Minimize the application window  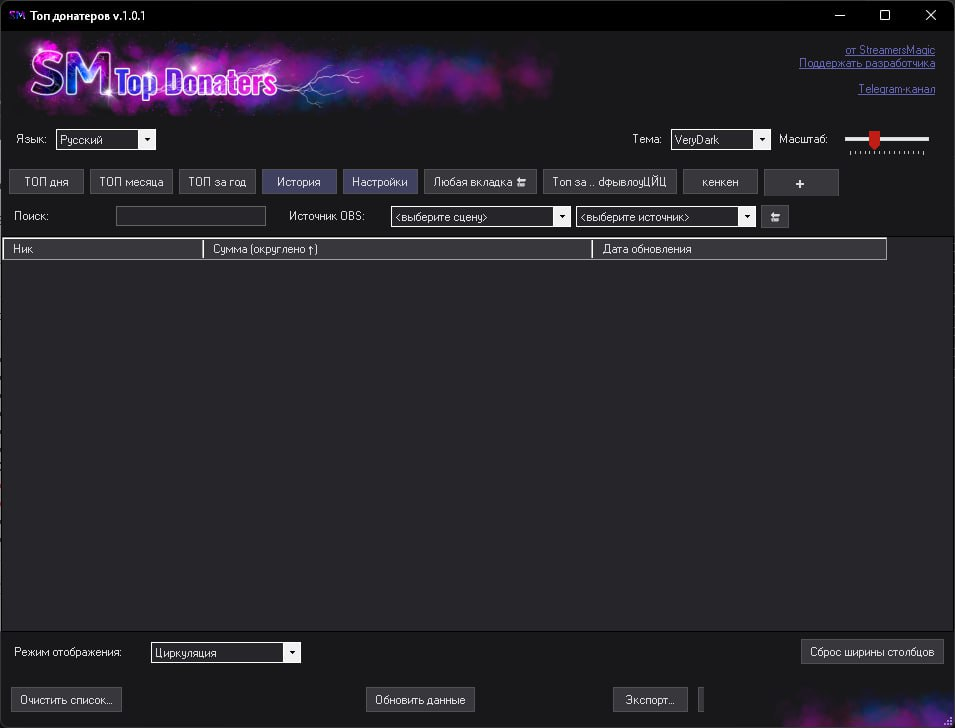coord(838,15)
